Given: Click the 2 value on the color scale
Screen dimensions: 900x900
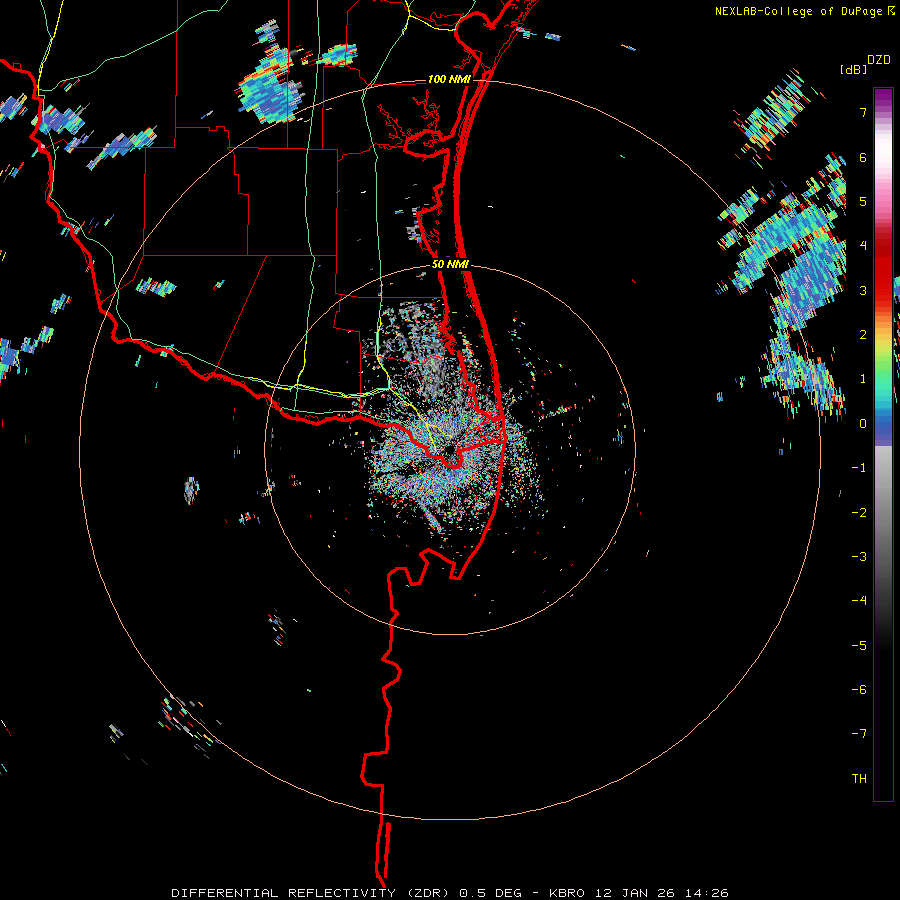Looking at the screenshot, I should pyautogui.click(x=863, y=335).
